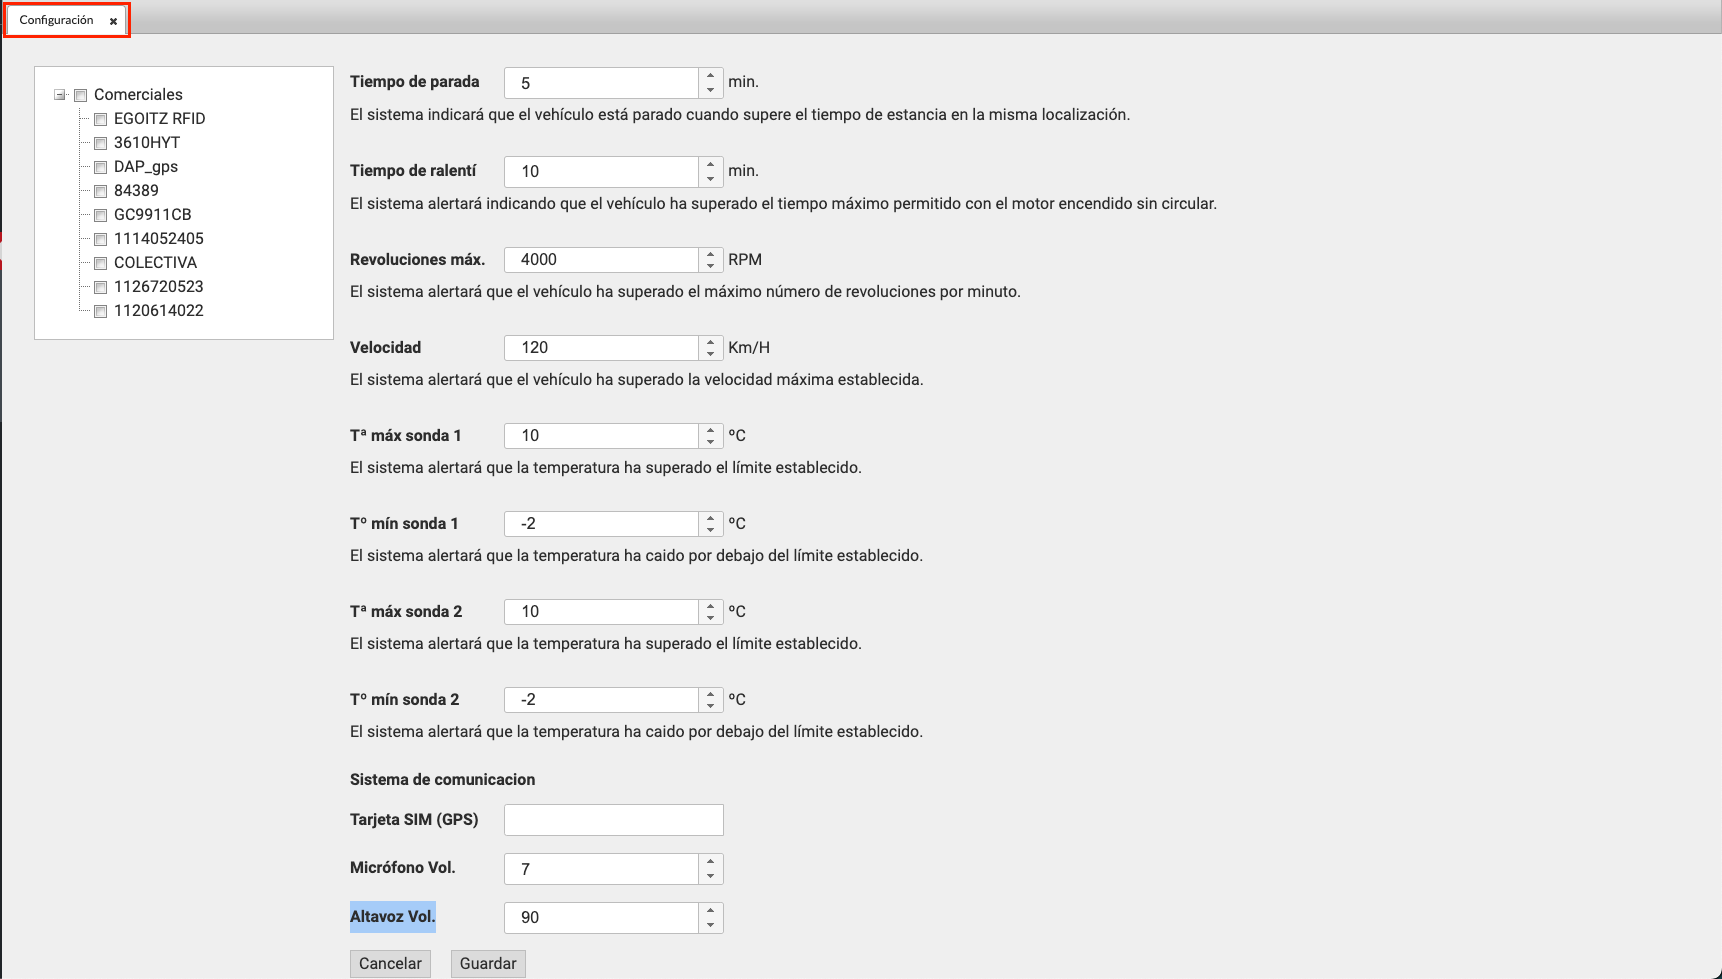Tick the DAP_gps vehicle checkbox
The height and width of the screenshot is (979, 1722).
pyautogui.click(x=100, y=167)
